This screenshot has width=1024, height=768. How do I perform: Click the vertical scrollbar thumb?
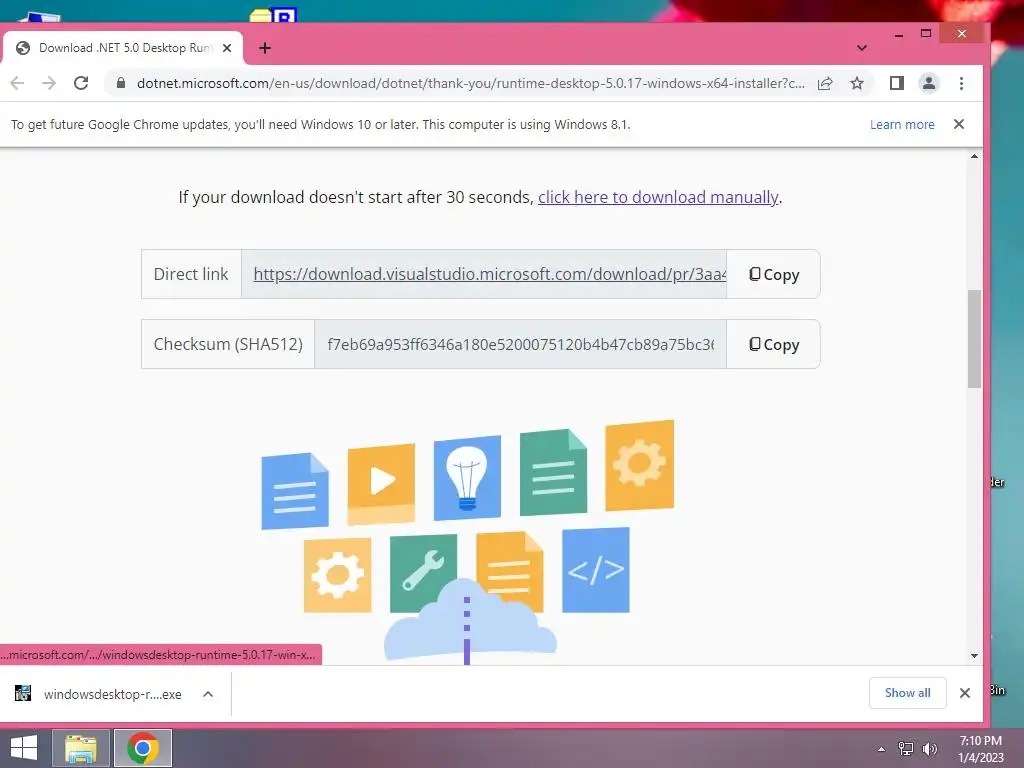(974, 339)
